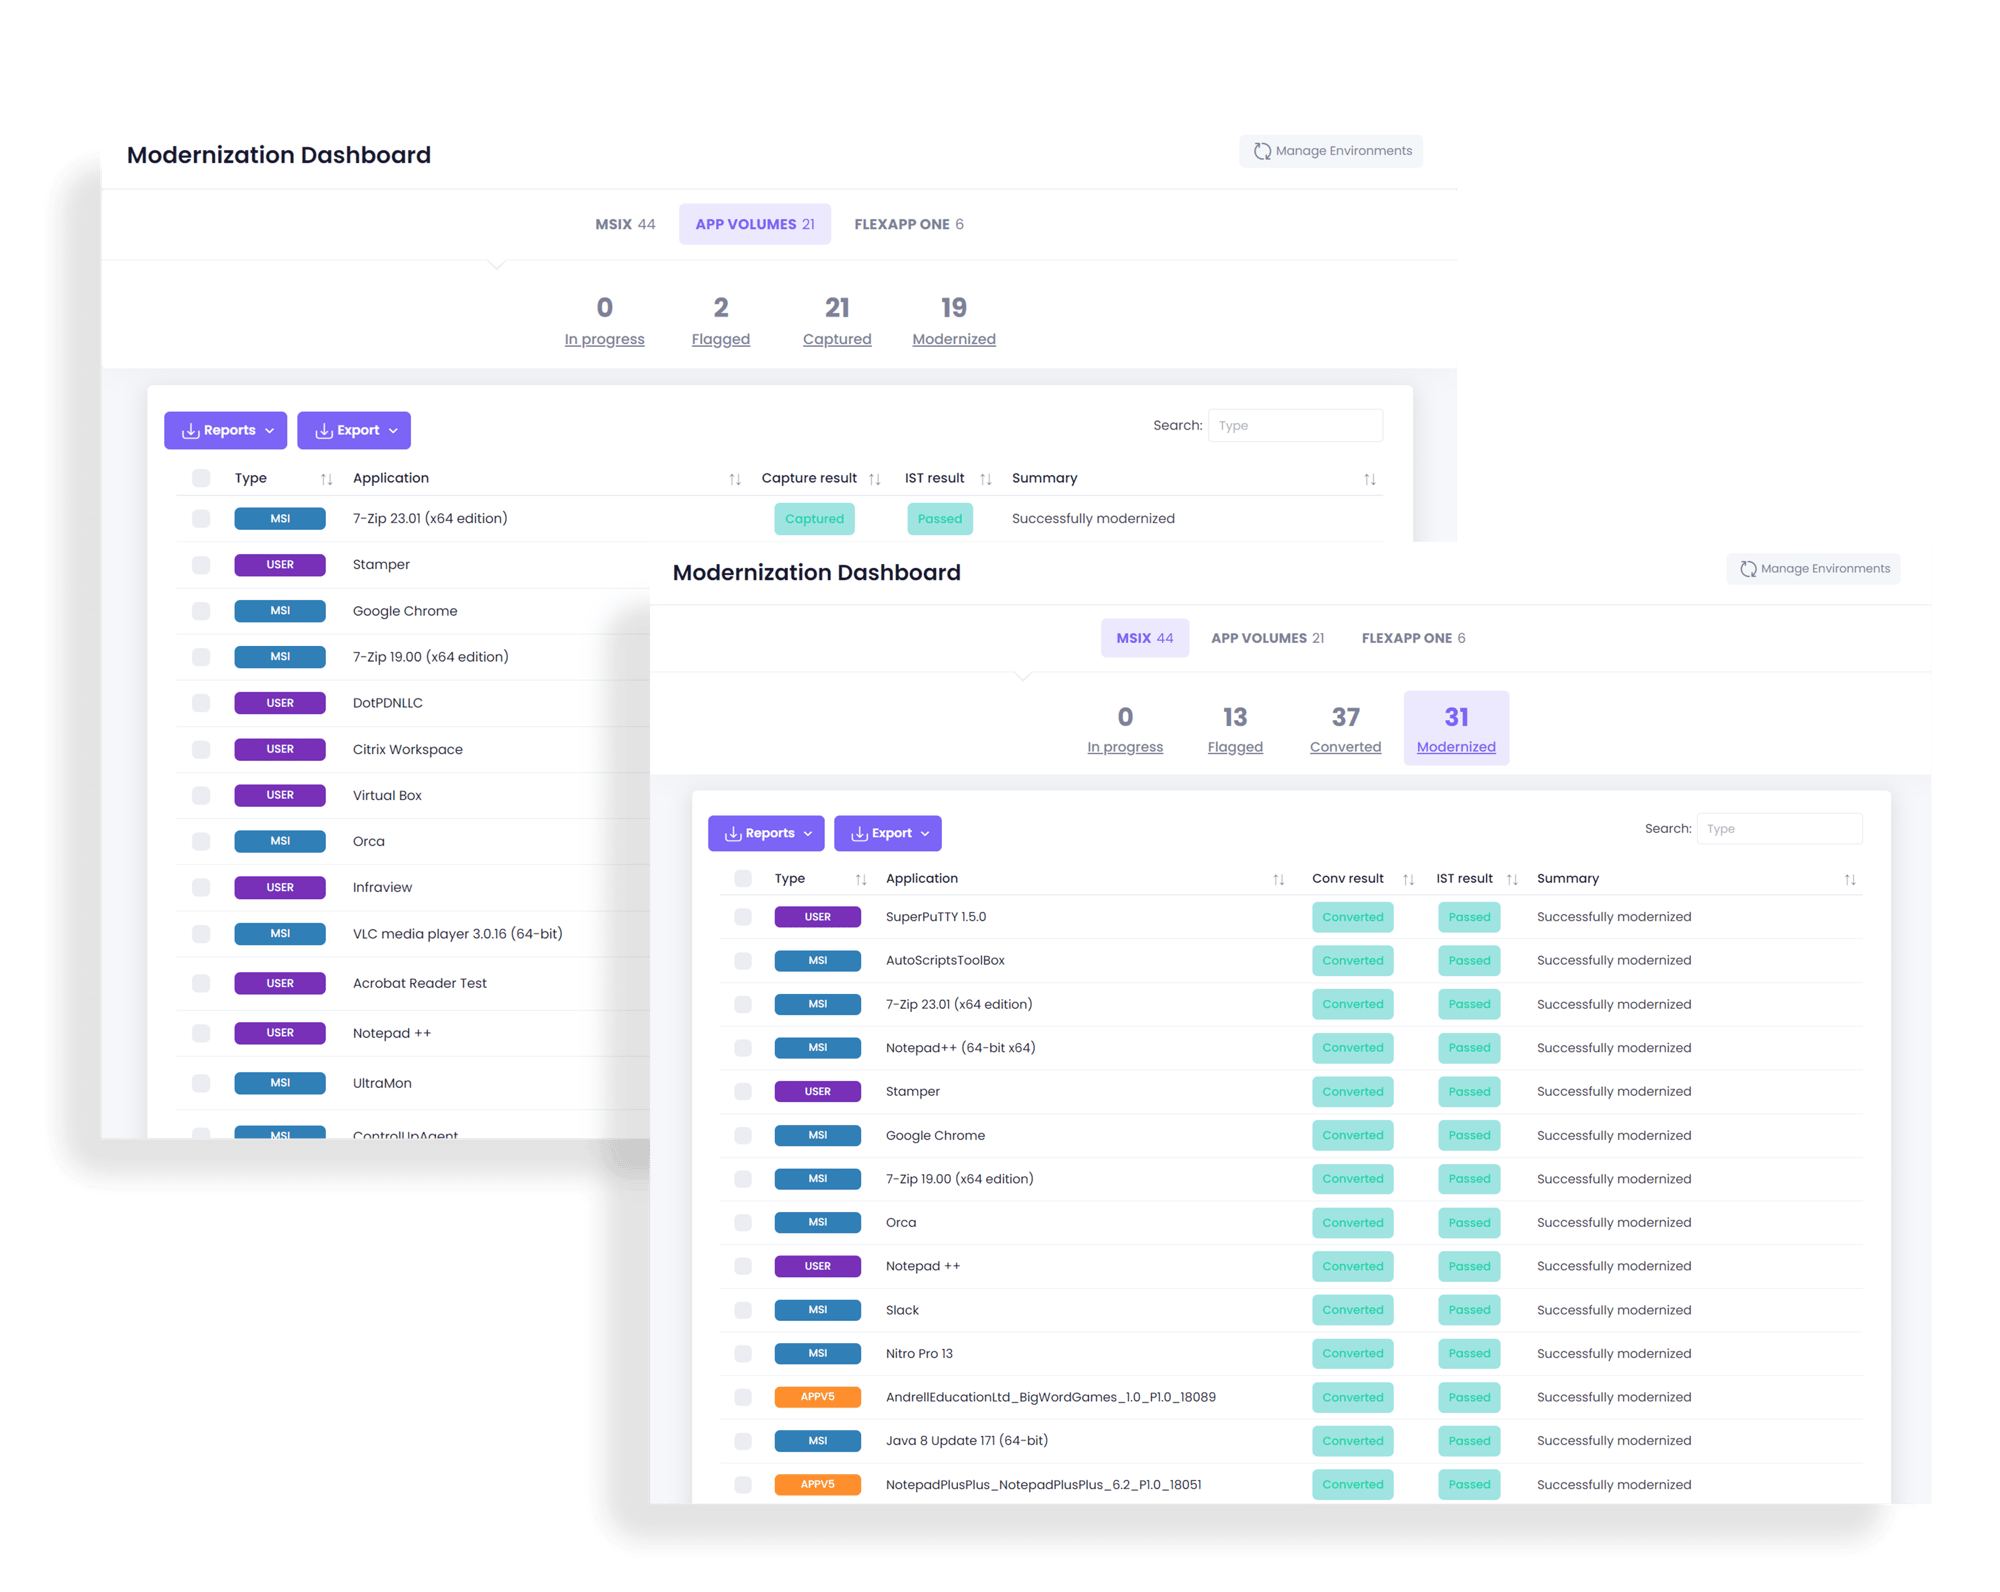Image resolution: width=2000 pixels, height=1592 pixels.
Task: Click refresh icon beside back Manage Environments
Action: click(x=1262, y=151)
